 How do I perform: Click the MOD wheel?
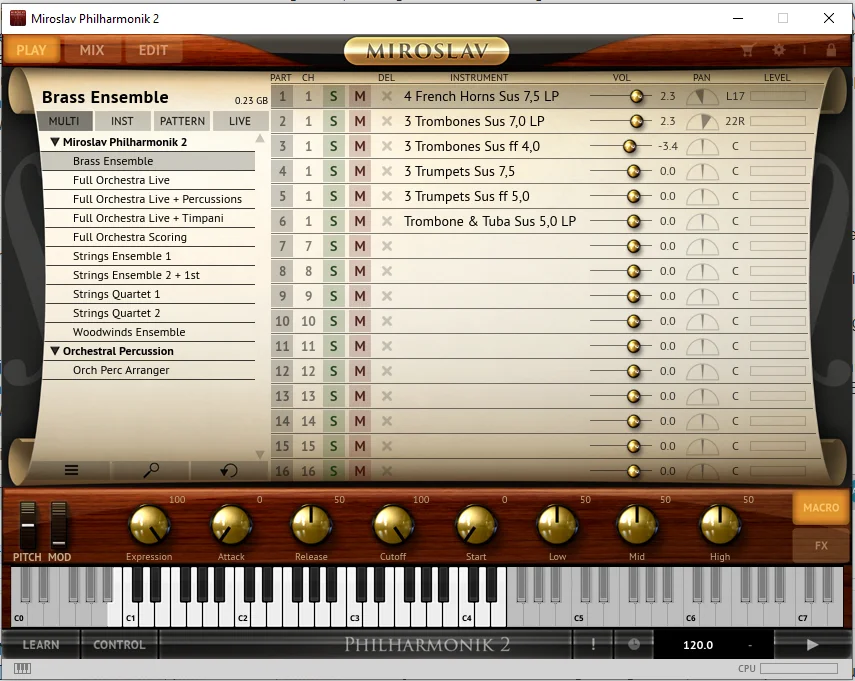click(59, 526)
